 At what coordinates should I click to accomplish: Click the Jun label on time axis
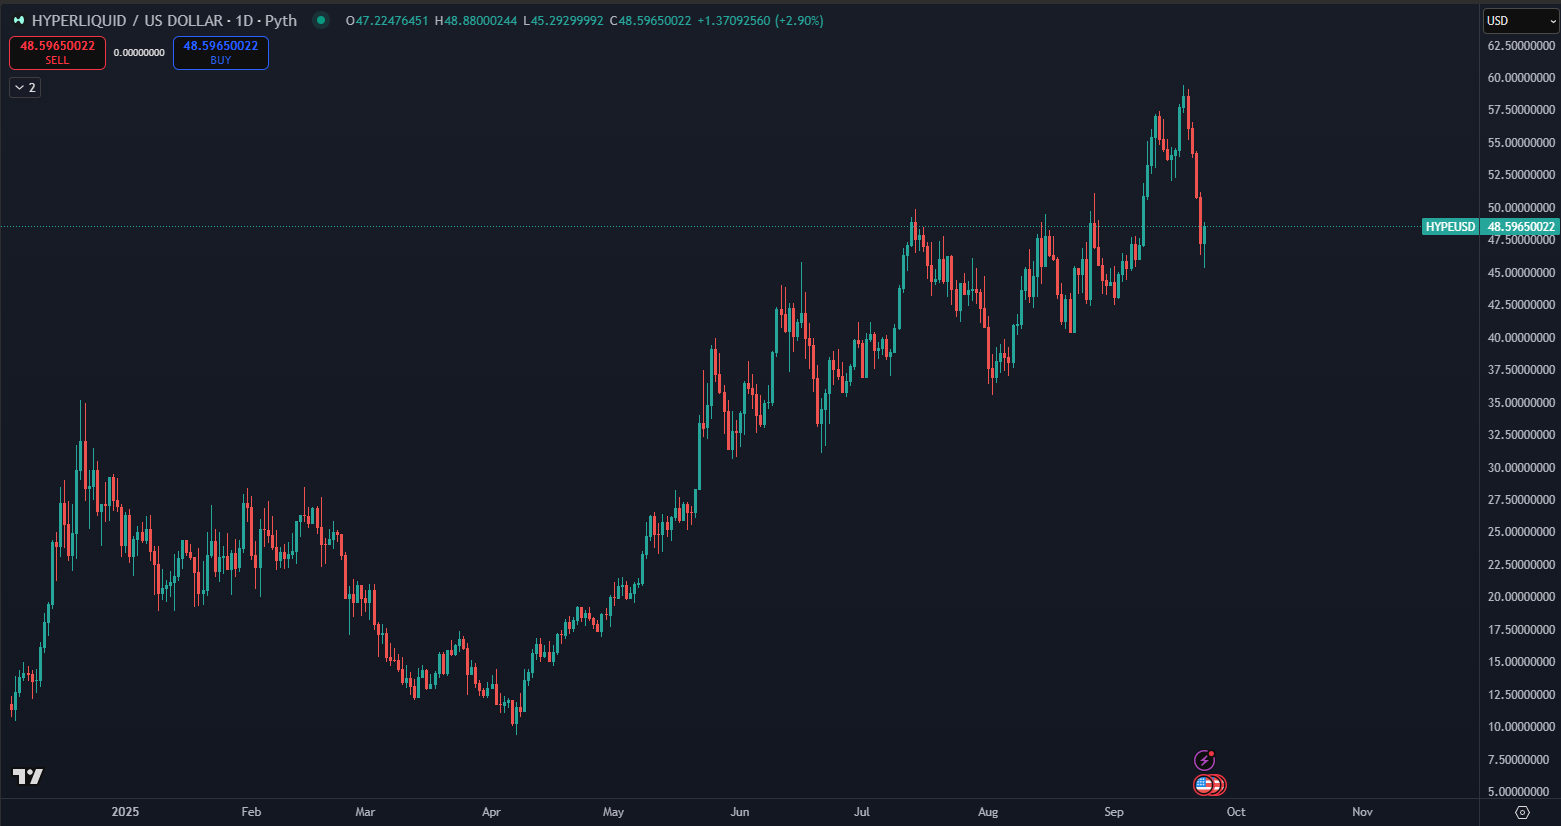click(739, 812)
